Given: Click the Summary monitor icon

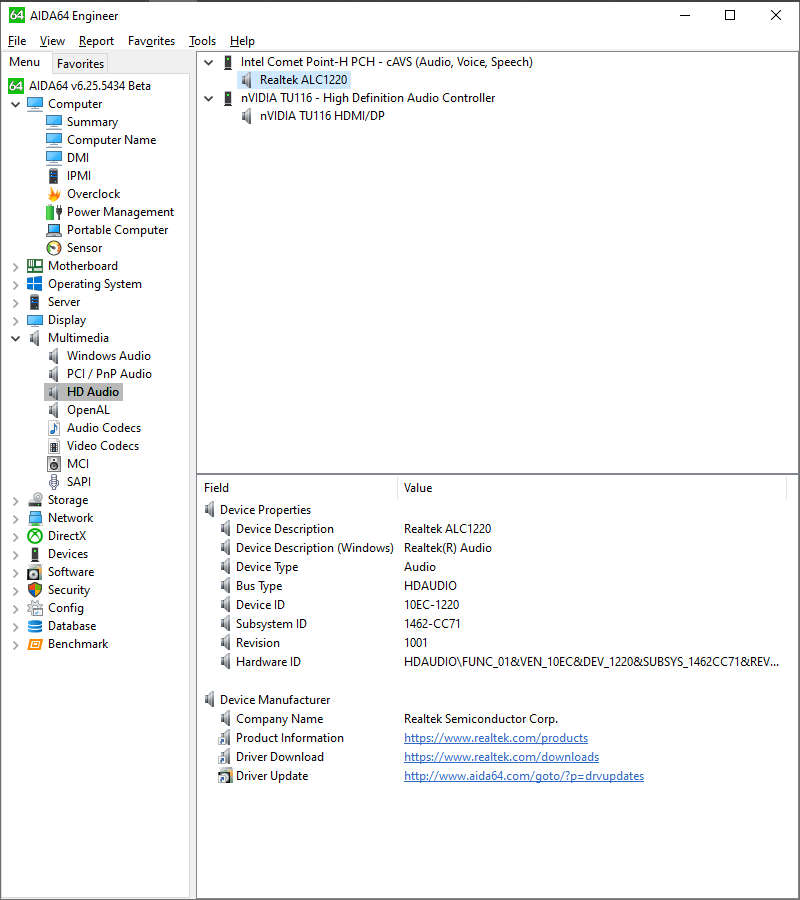Looking at the screenshot, I should [54, 122].
